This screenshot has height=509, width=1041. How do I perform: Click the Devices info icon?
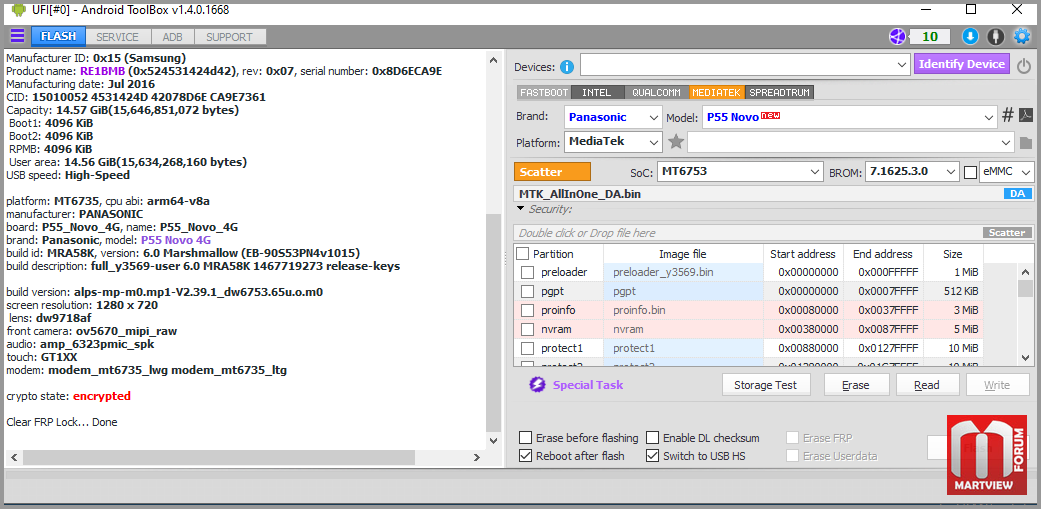[566, 66]
